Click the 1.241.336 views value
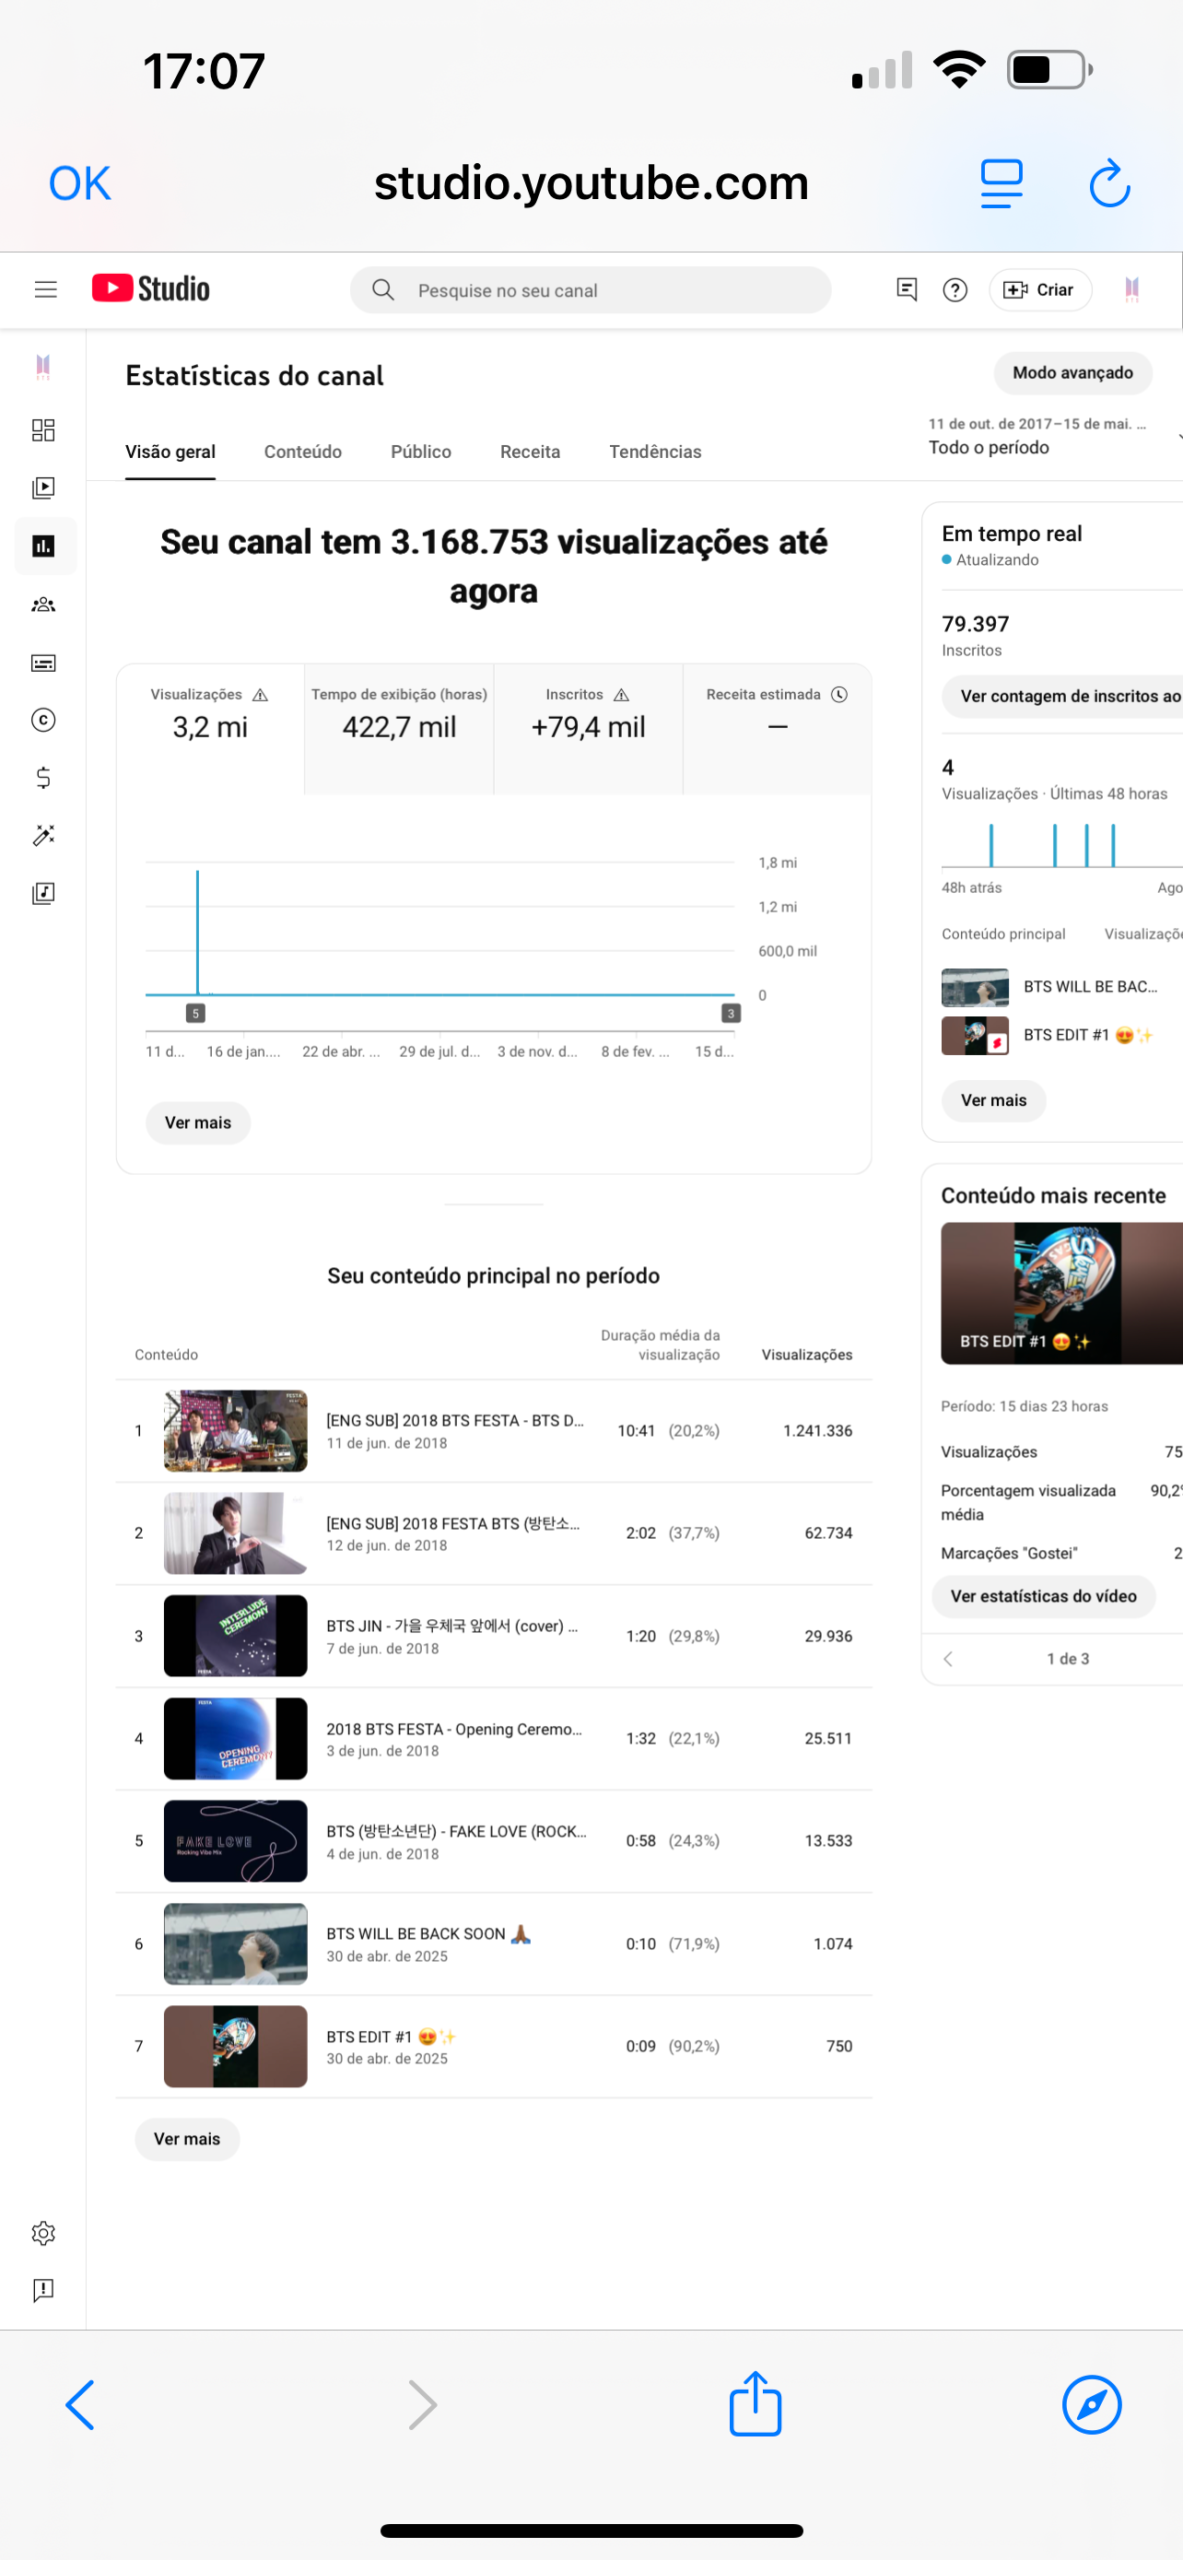 pos(817,1431)
